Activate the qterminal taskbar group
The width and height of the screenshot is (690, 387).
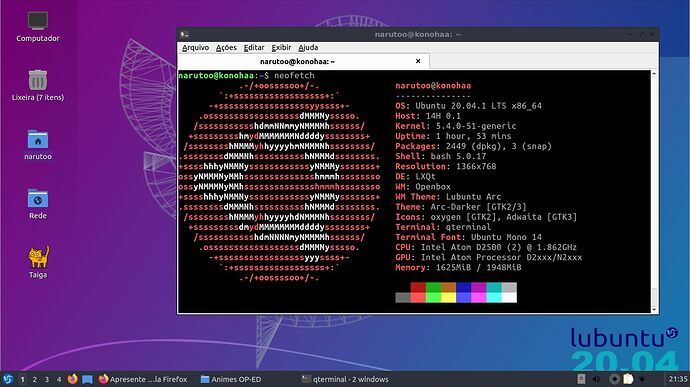(x=345, y=379)
